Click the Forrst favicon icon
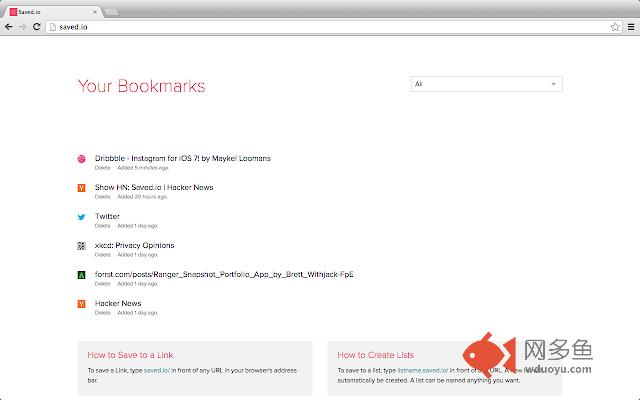This screenshot has height=400, width=640. [82, 275]
